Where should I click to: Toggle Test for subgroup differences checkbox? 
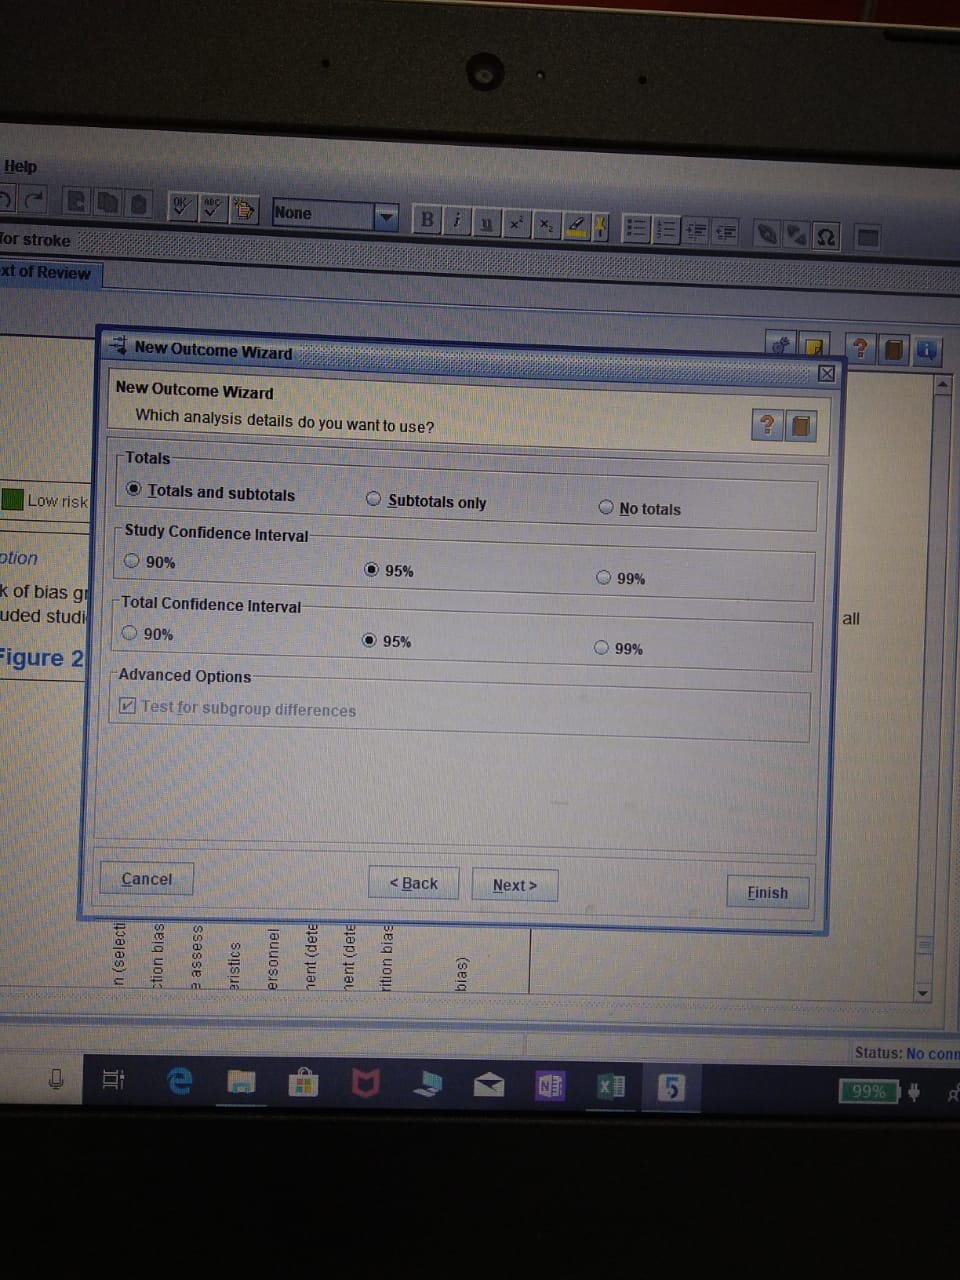[127, 705]
